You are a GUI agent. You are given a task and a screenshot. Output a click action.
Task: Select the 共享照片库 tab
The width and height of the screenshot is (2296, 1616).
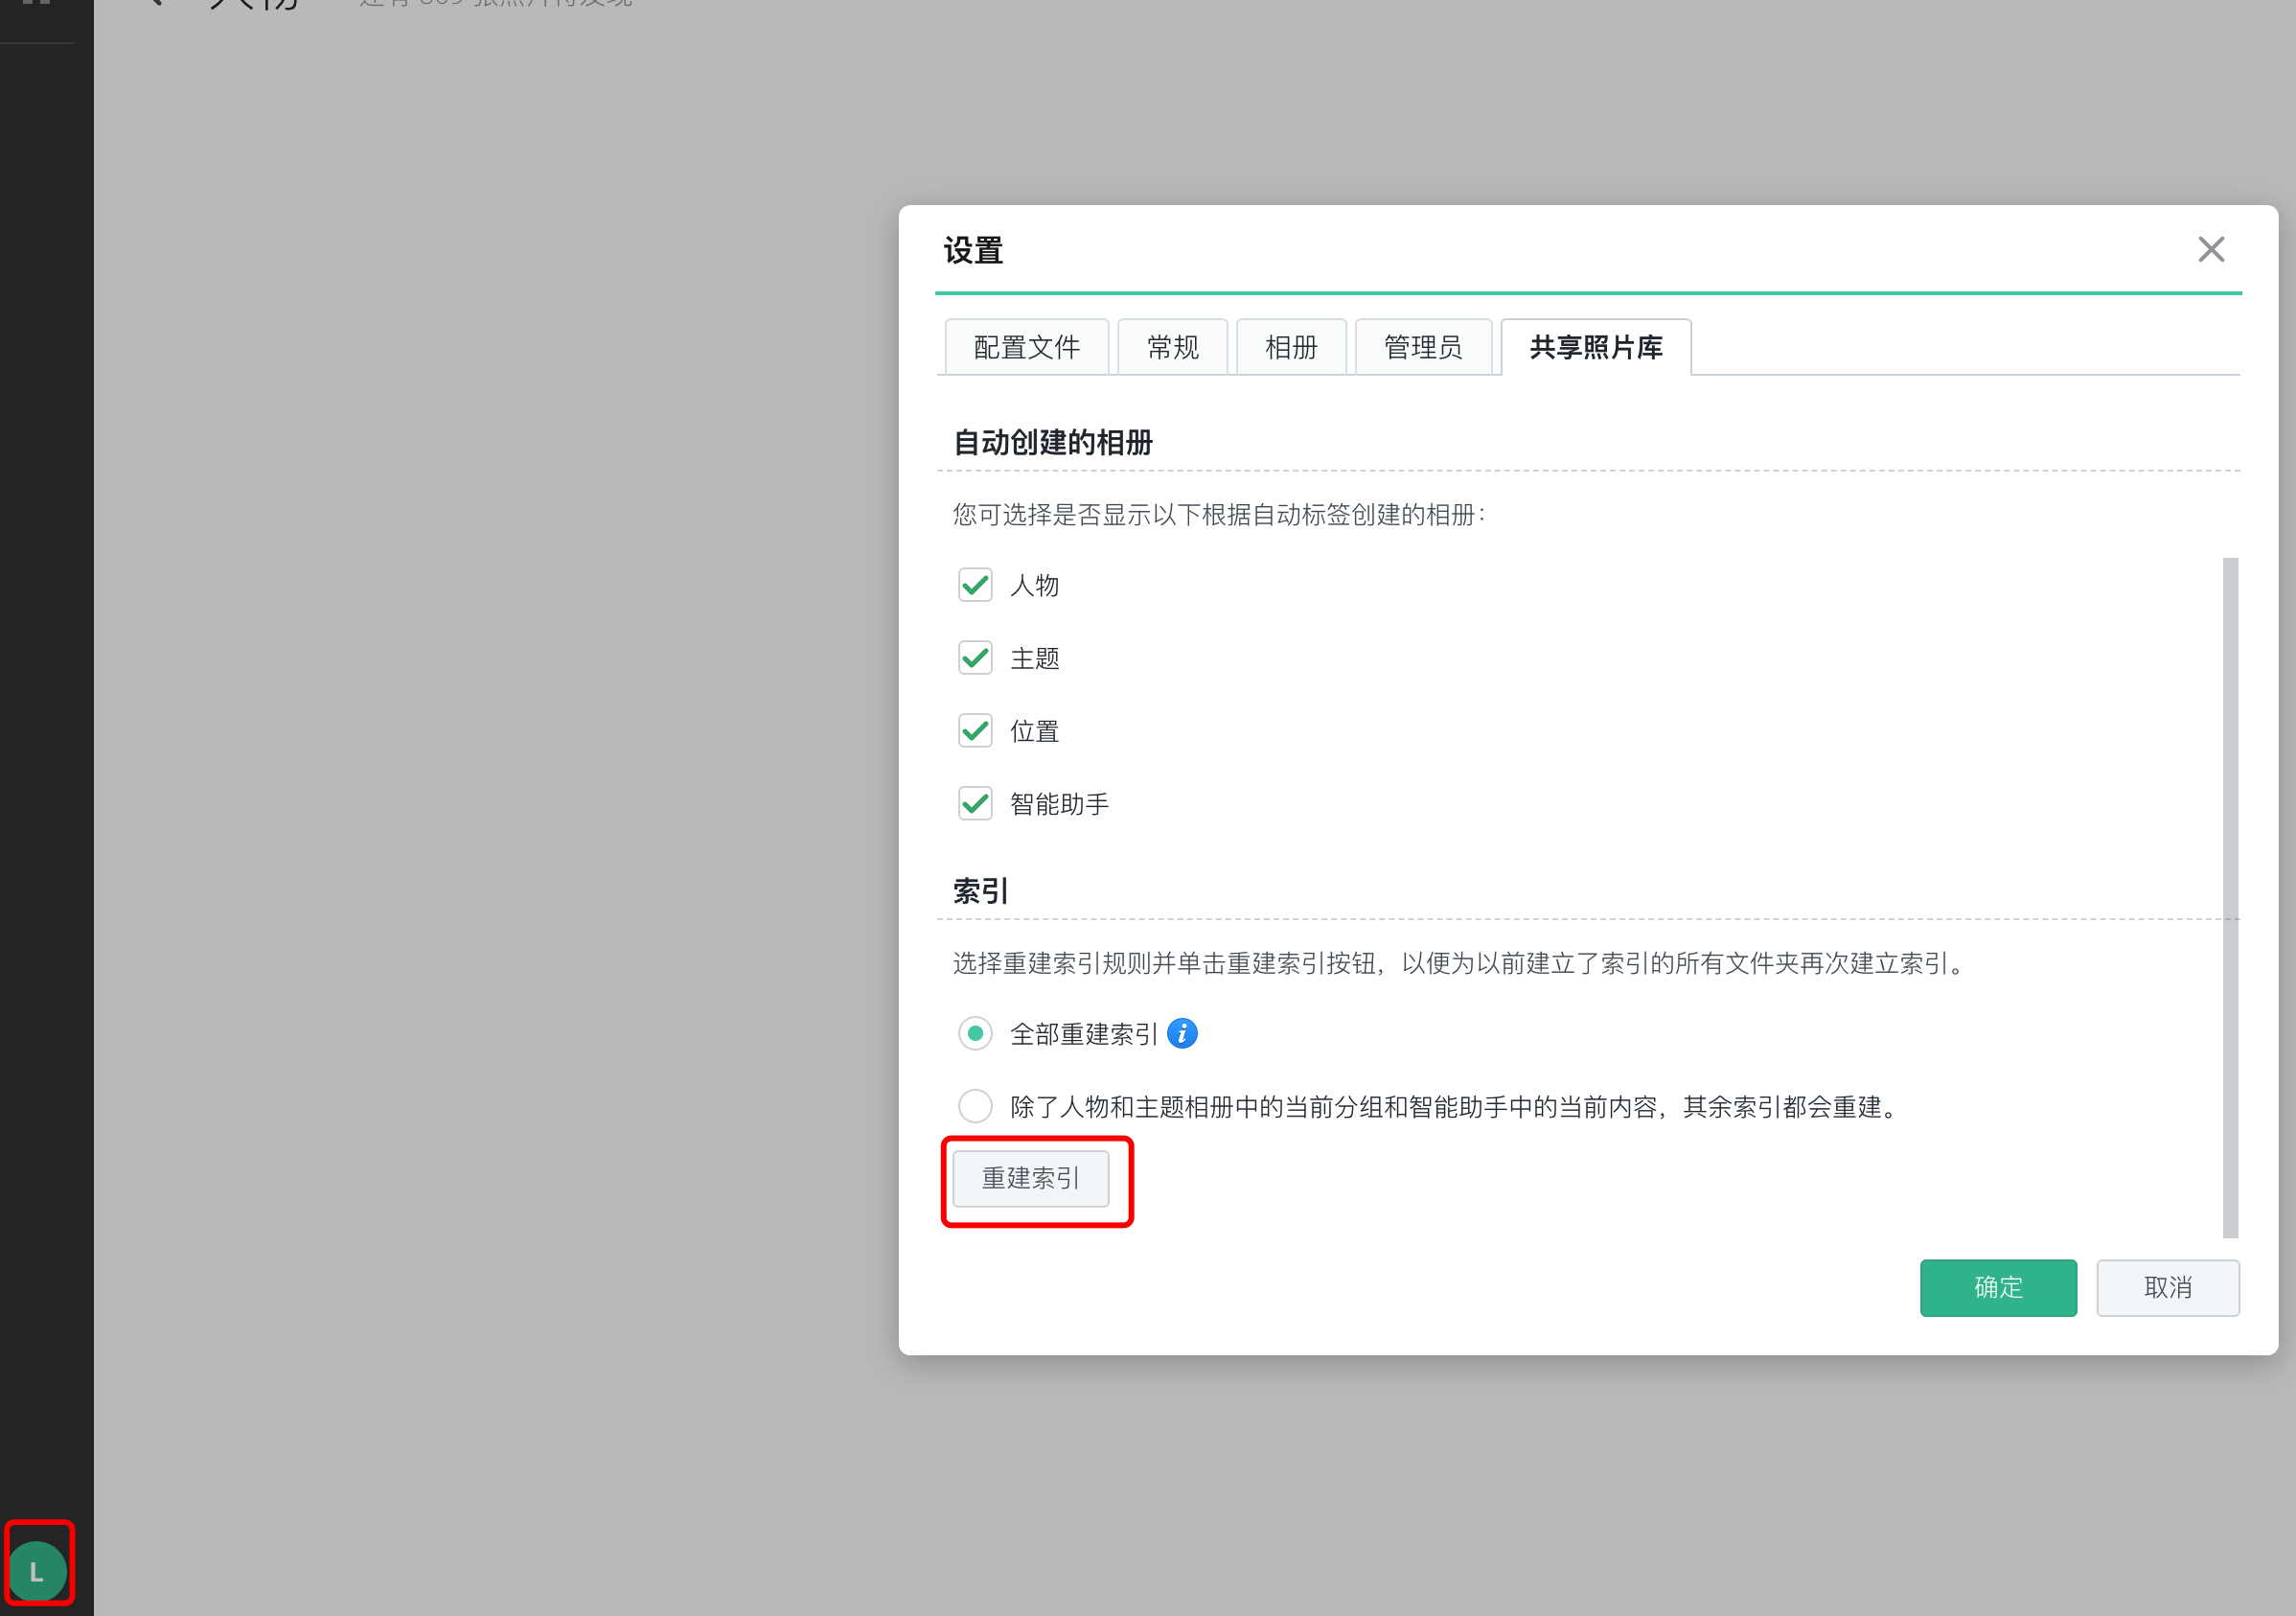[x=1595, y=347]
